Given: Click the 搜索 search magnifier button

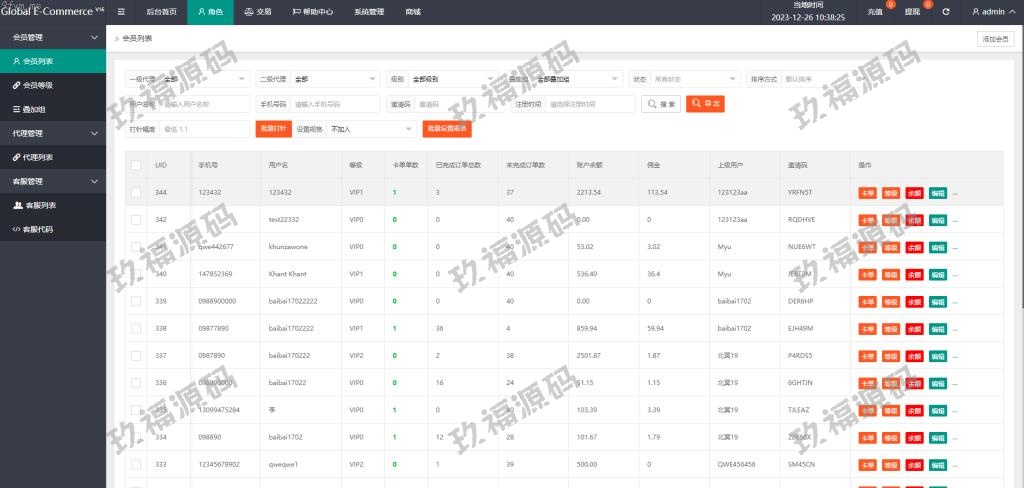Looking at the screenshot, I should coord(661,104).
